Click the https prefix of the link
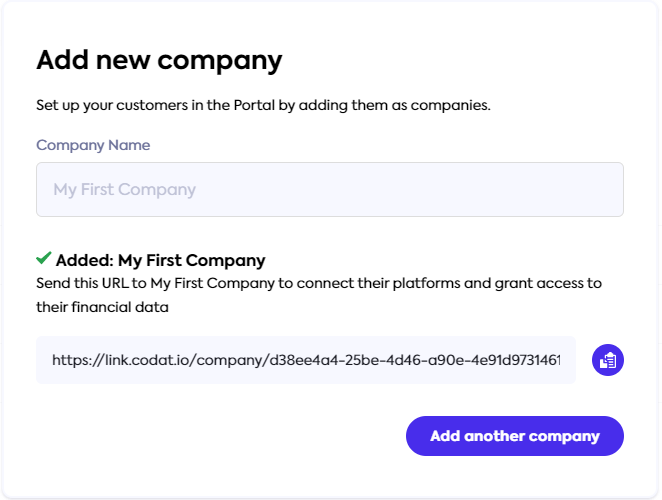The width and height of the screenshot is (662, 500). point(71,360)
